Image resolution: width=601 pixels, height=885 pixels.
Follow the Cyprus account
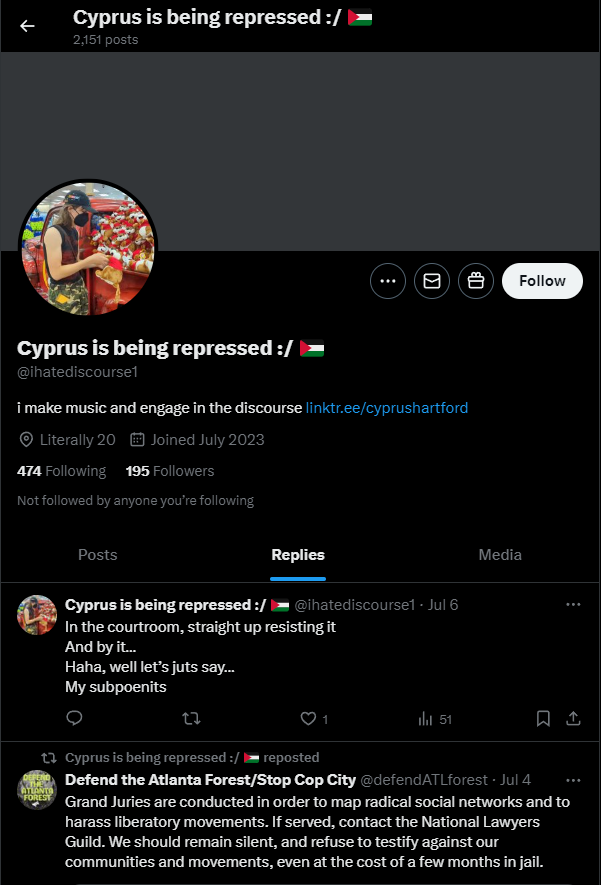(542, 281)
